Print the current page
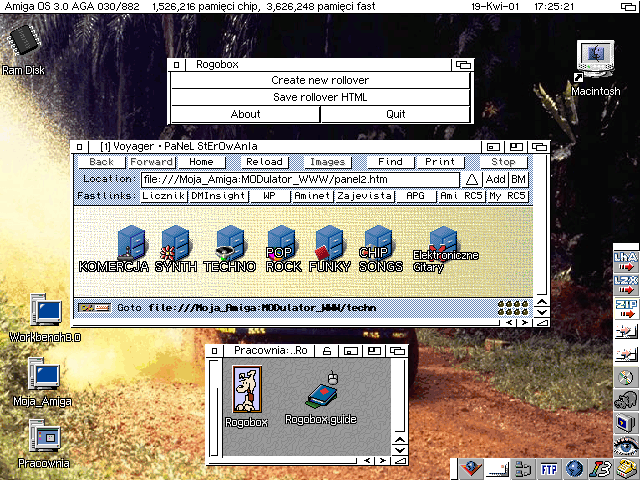The height and width of the screenshot is (480, 640). pyautogui.click(x=440, y=162)
